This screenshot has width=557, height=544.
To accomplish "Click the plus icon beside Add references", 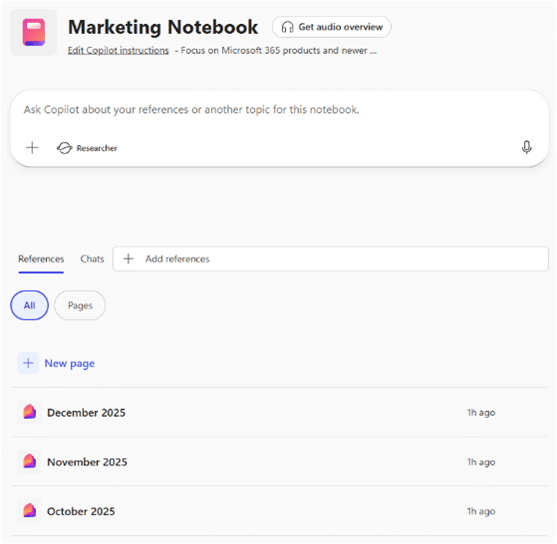I will coord(128,259).
